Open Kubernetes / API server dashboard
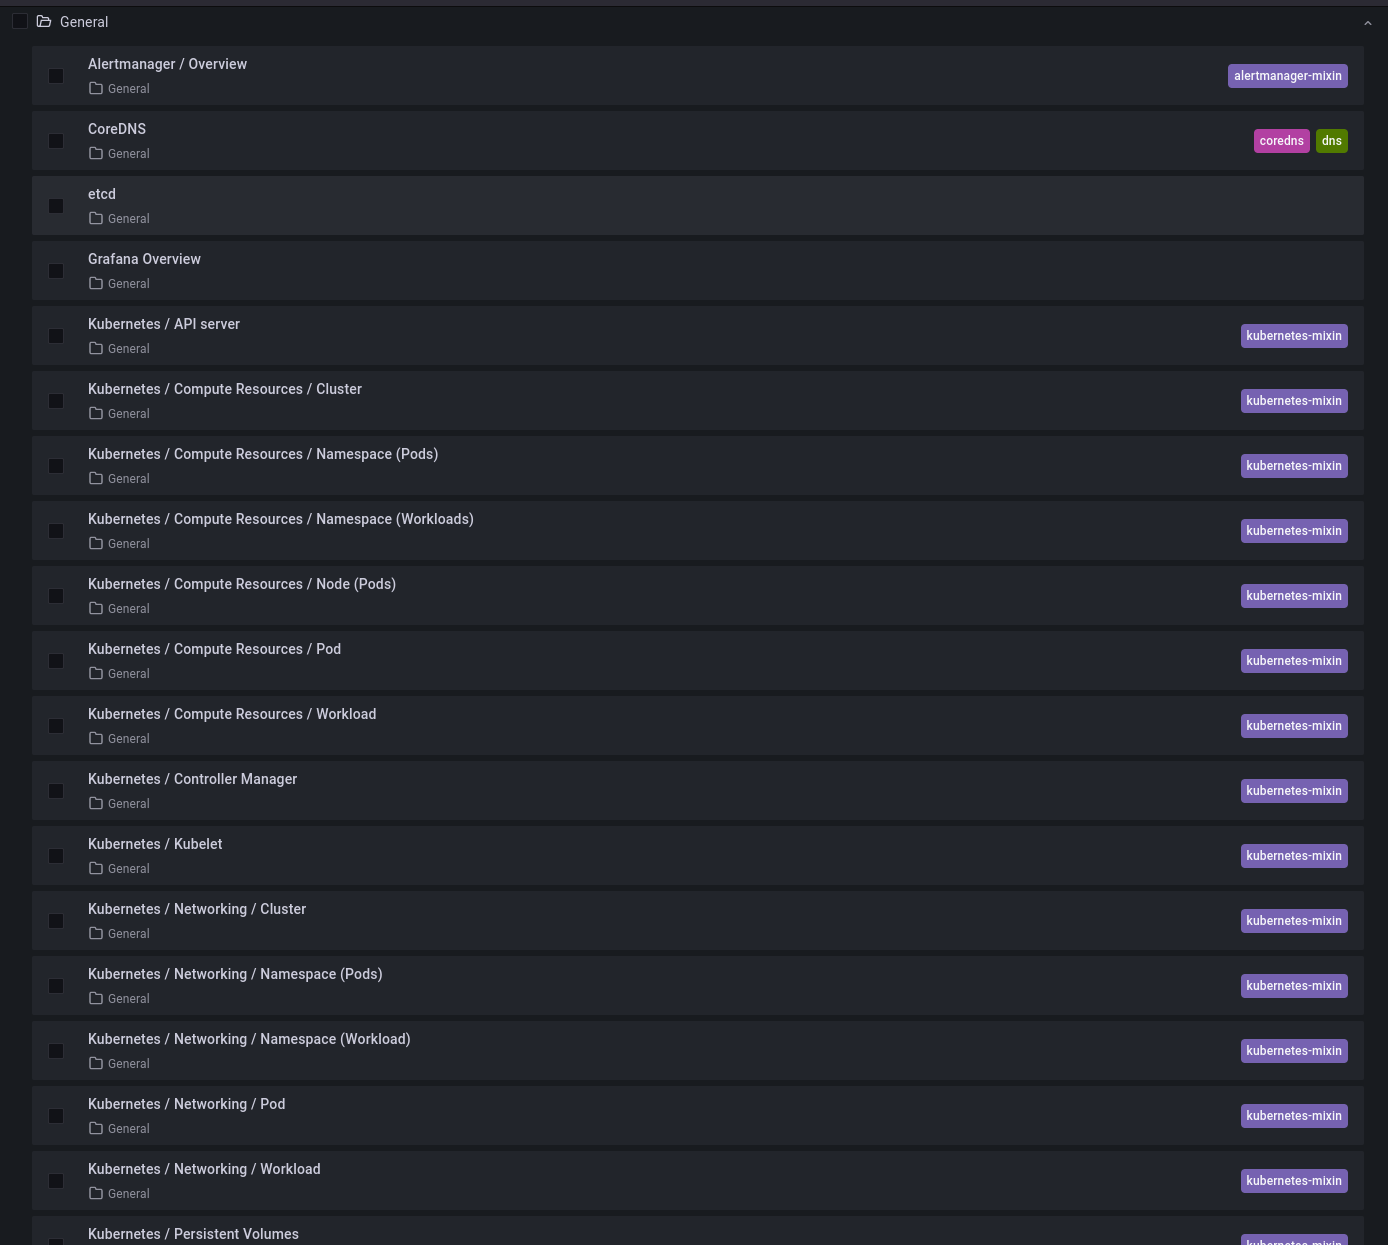Screen dimensions: 1388x1245 [164, 324]
